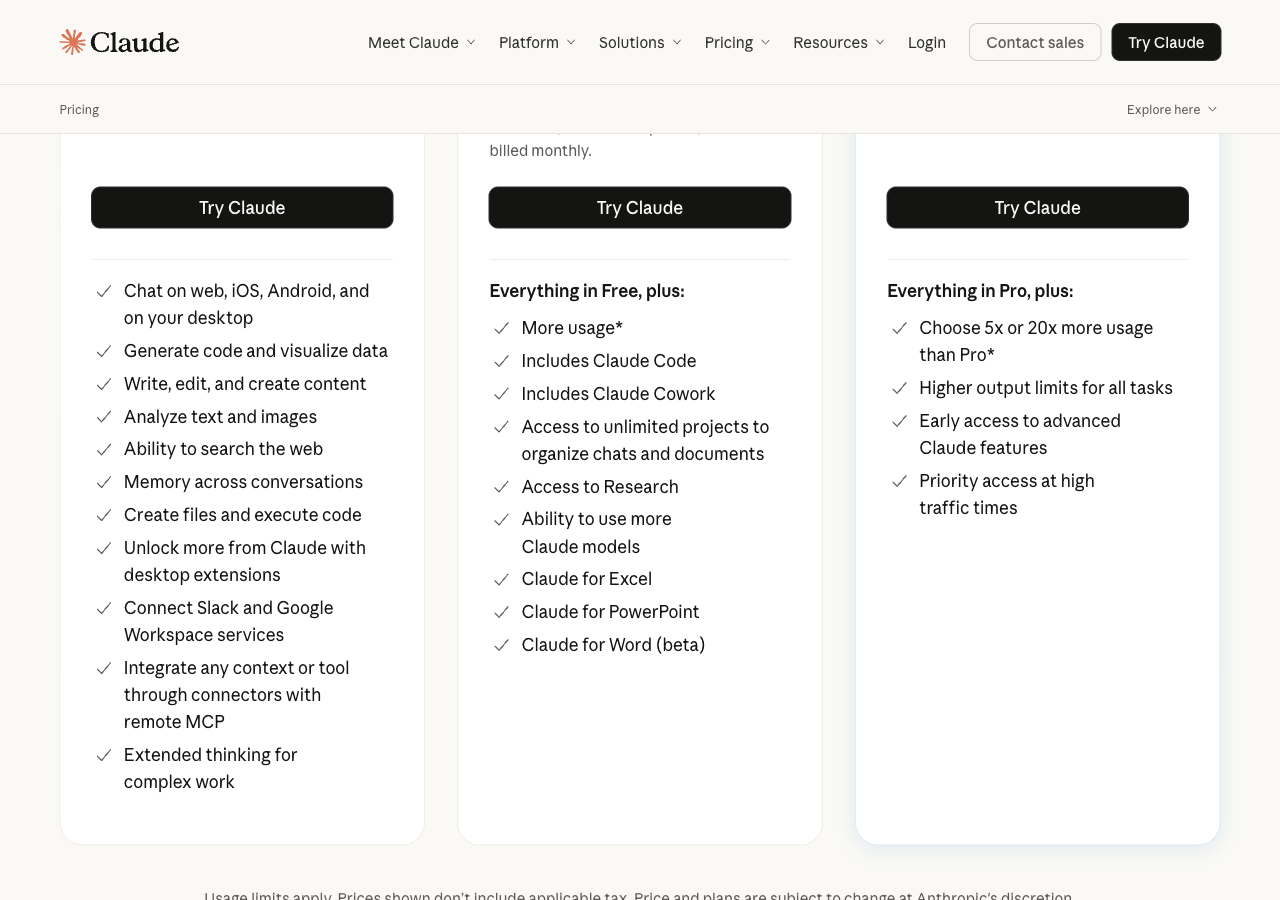Open the Platform navigation dropdown

pyautogui.click(x=537, y=42)
